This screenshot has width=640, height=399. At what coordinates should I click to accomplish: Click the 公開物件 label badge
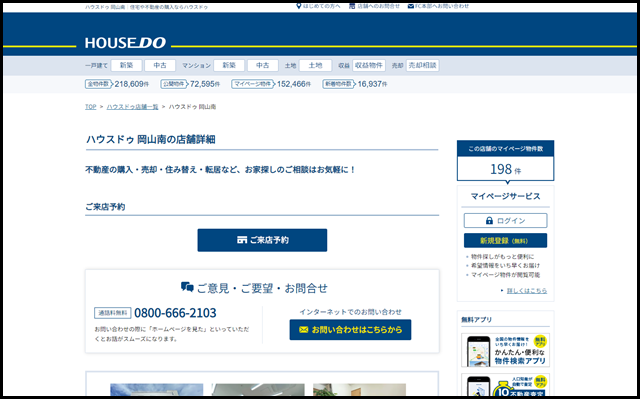pos(174,84)
